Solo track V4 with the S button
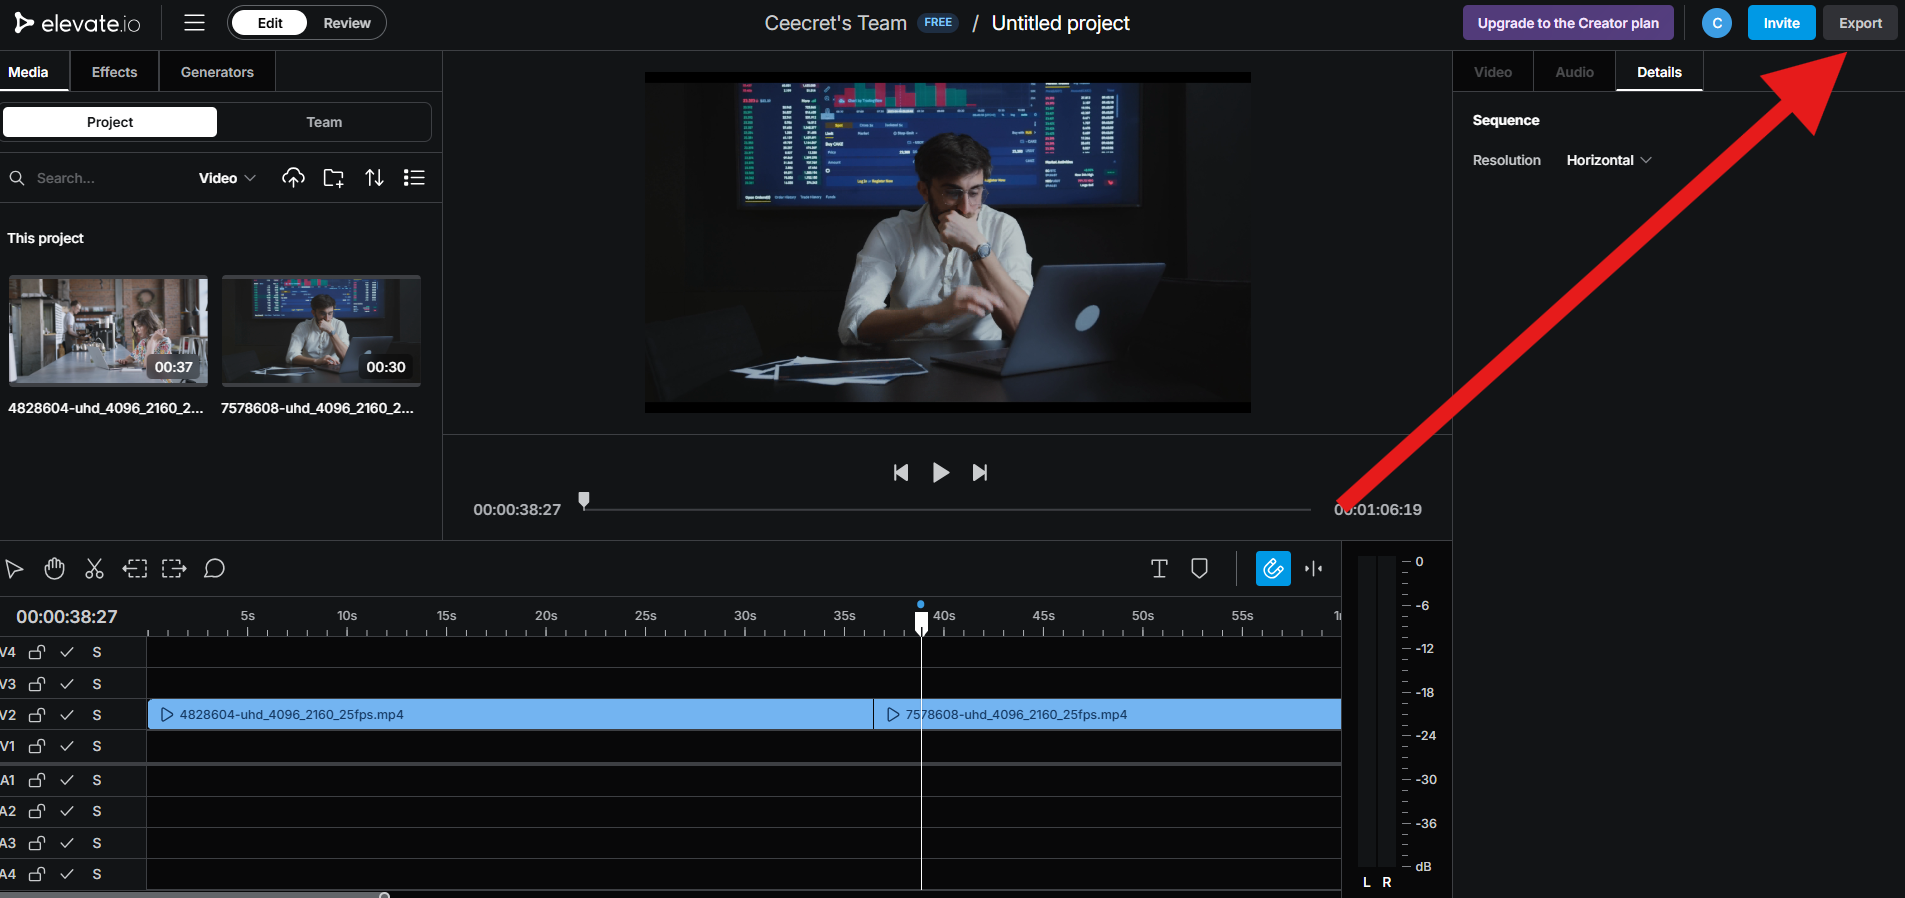The image size is (1905, 898). 97,652
